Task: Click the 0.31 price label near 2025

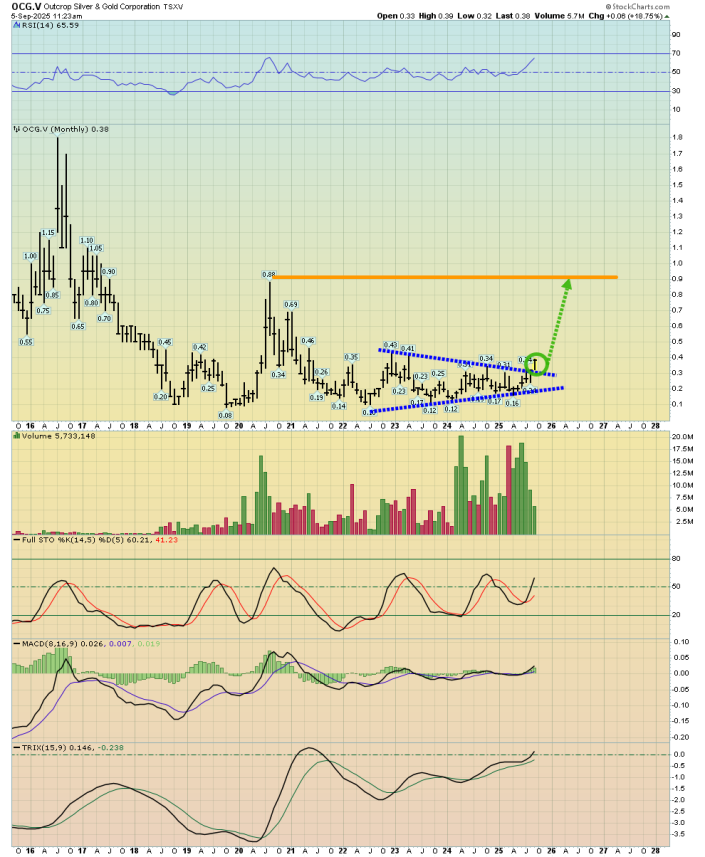Action: pos(503,365)
